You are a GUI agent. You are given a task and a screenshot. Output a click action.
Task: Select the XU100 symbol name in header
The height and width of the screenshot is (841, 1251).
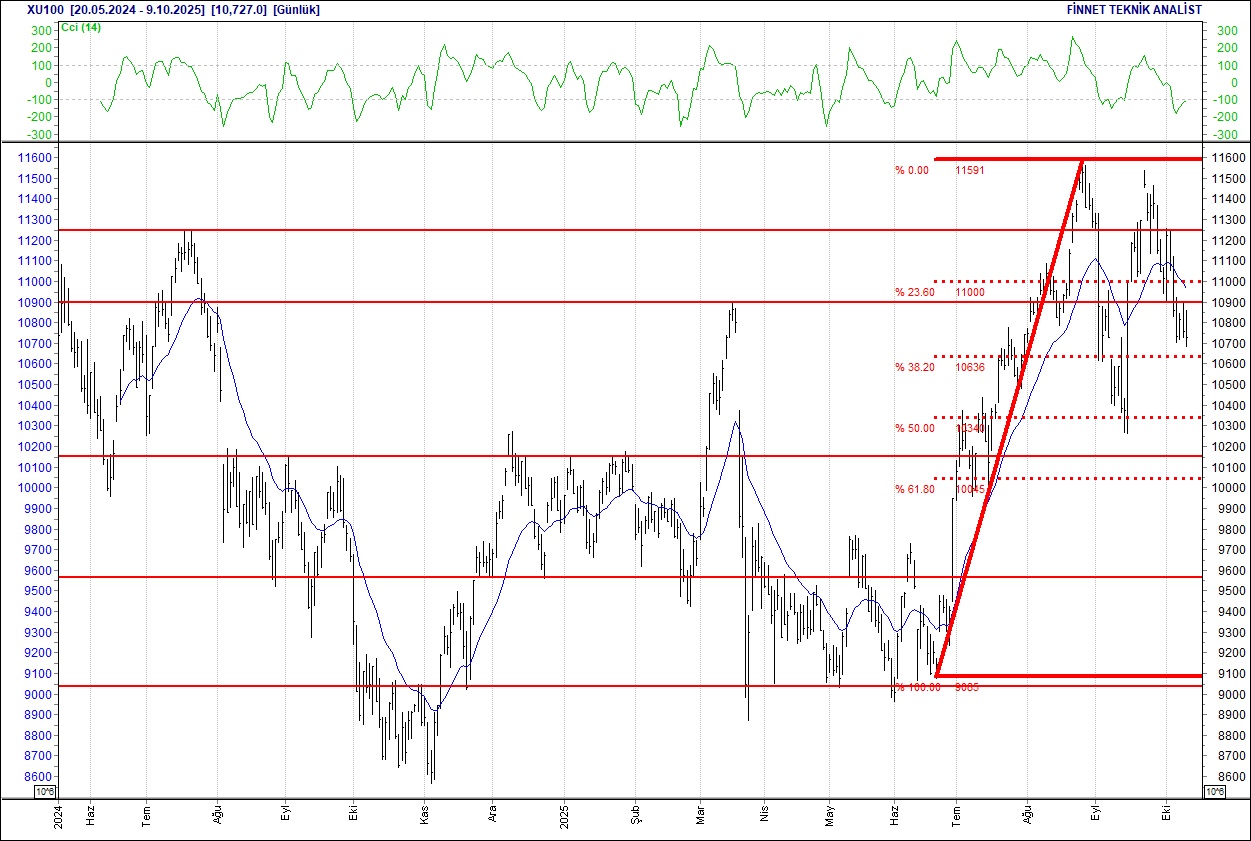click(45, 9)
